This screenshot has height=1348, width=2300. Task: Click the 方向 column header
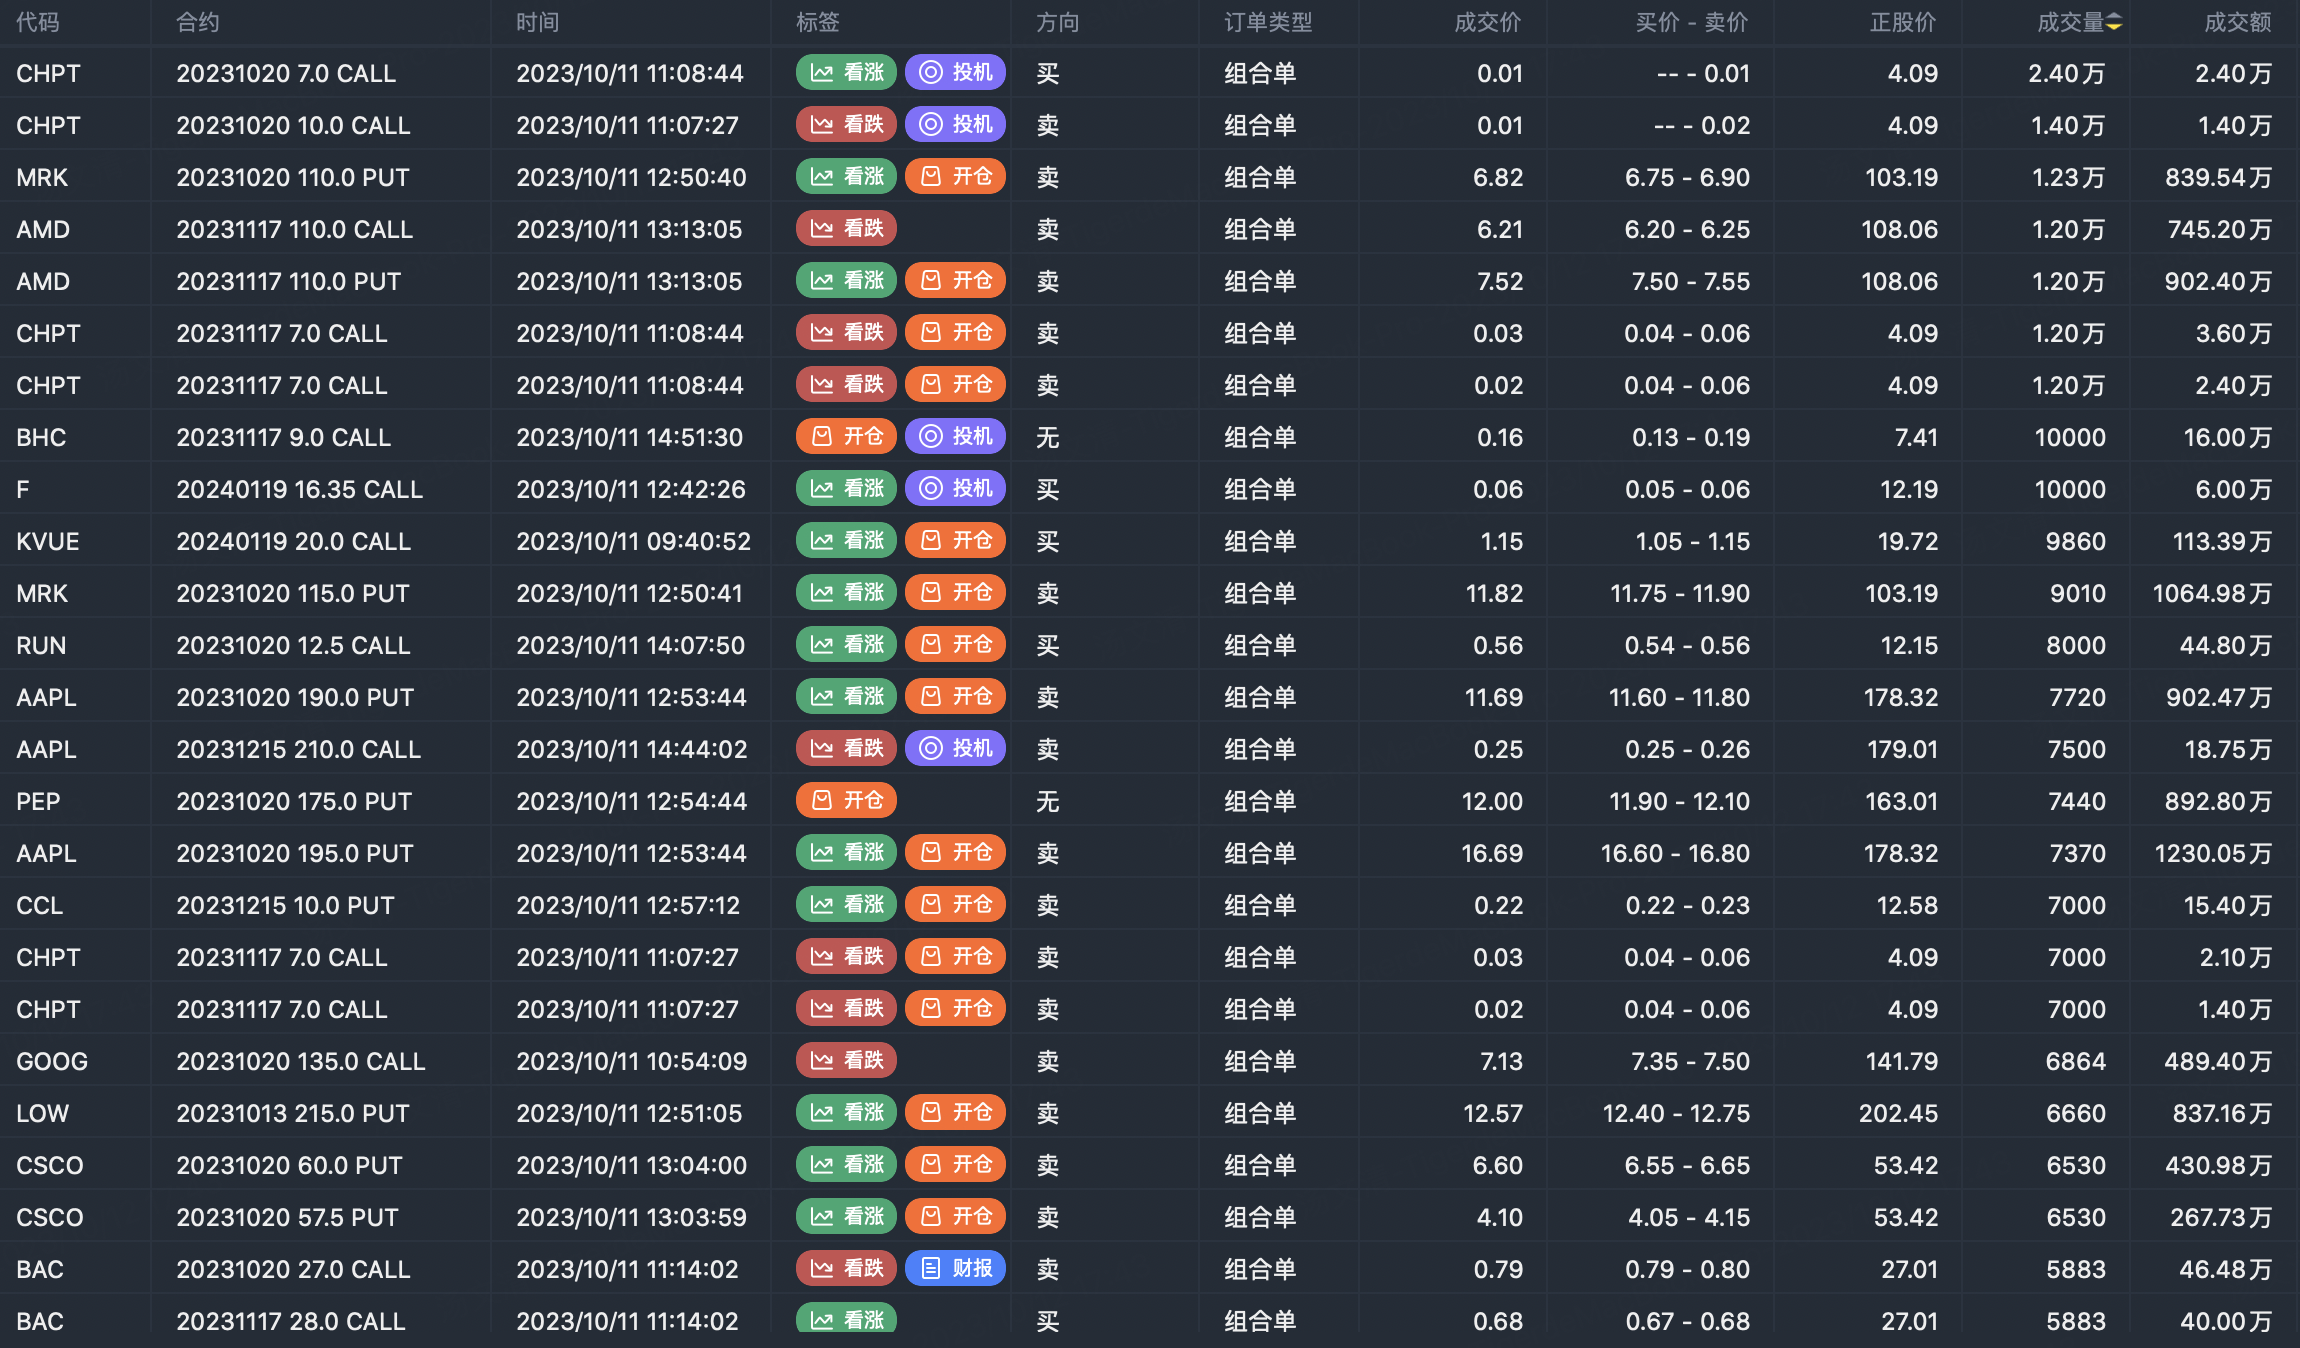1058,23
